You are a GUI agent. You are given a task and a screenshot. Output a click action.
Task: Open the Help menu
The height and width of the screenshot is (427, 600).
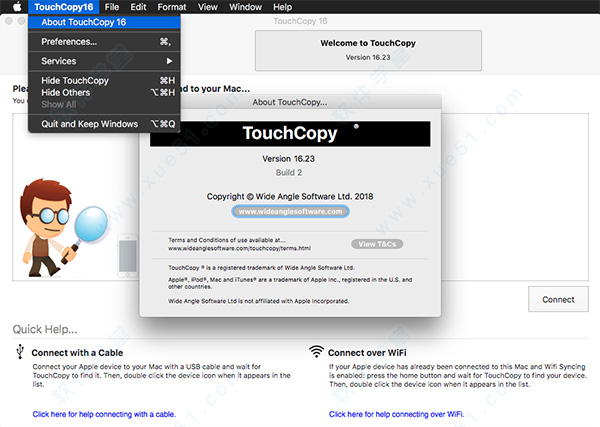(282, 7)
